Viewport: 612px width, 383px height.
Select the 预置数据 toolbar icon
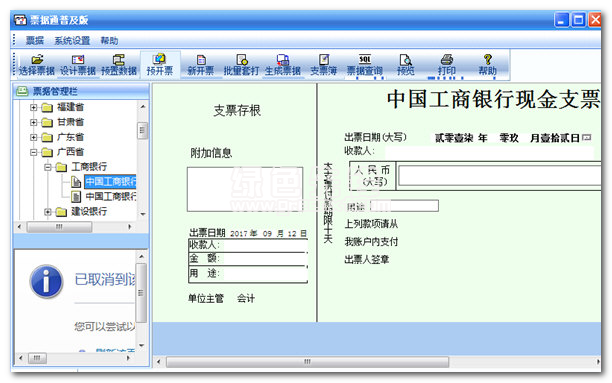click(119, 65)
